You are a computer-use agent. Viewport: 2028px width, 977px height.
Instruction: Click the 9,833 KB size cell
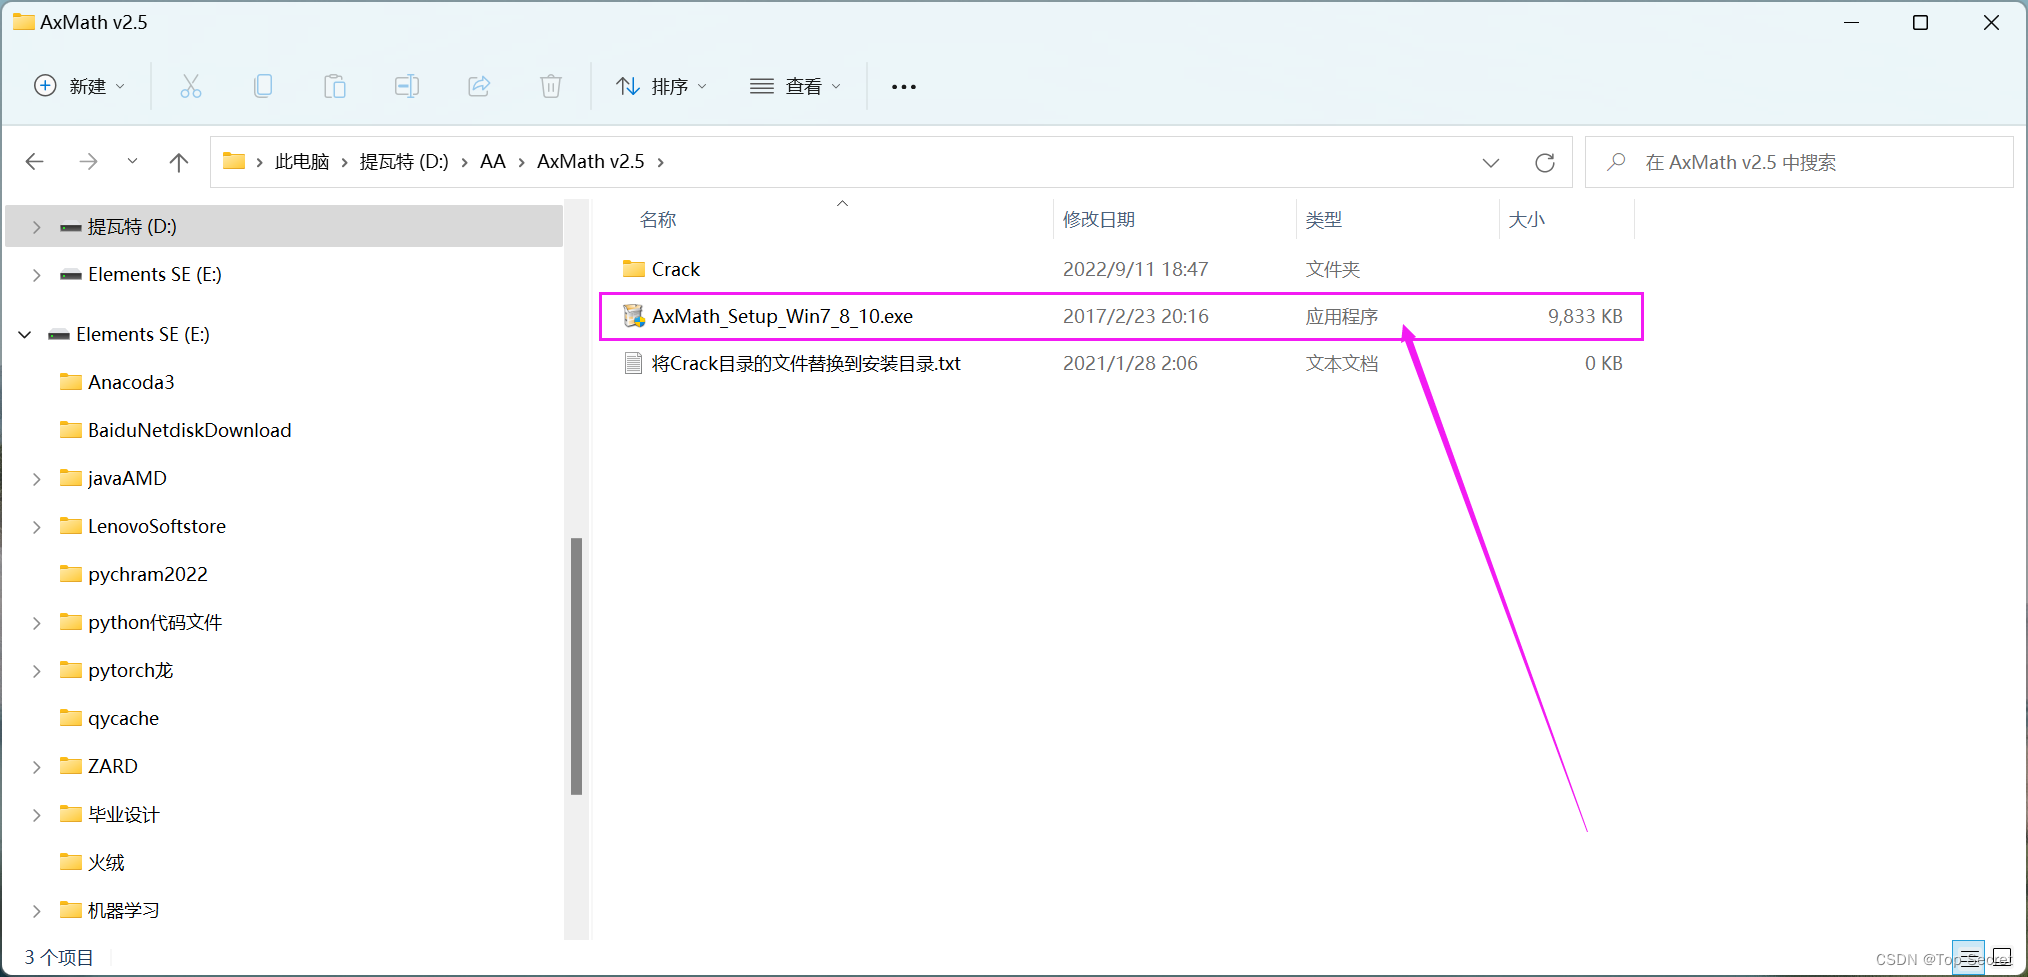1585,316
